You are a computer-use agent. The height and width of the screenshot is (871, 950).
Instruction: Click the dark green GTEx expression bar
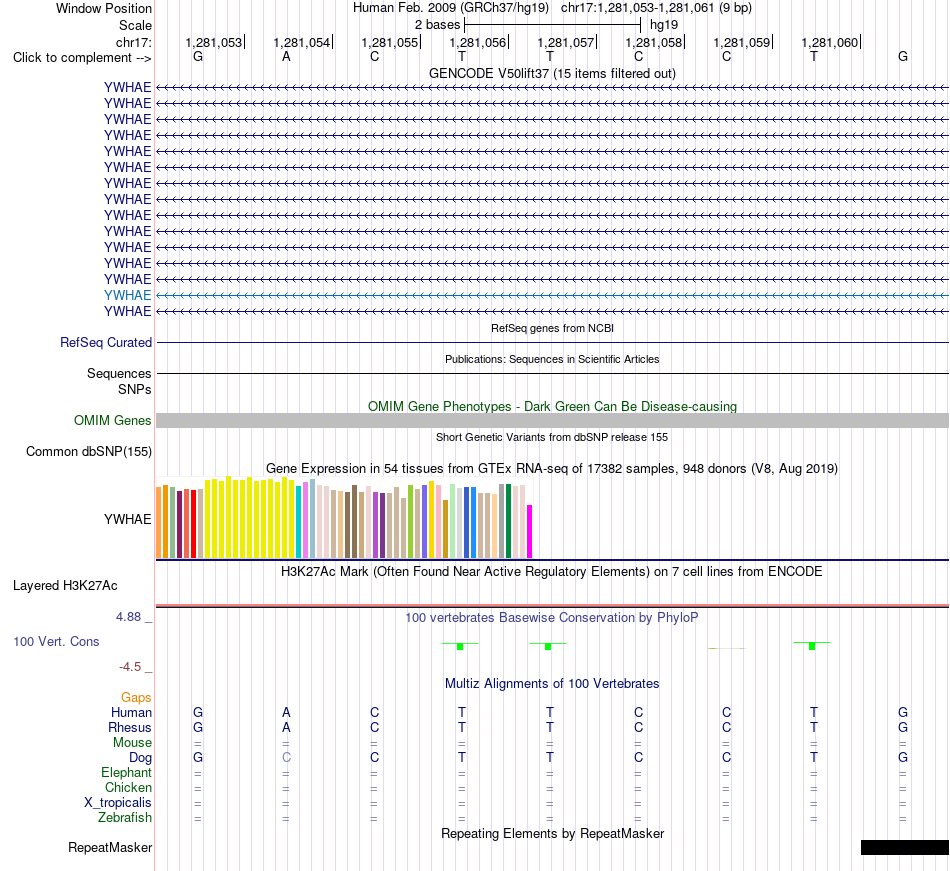point(508,521)
